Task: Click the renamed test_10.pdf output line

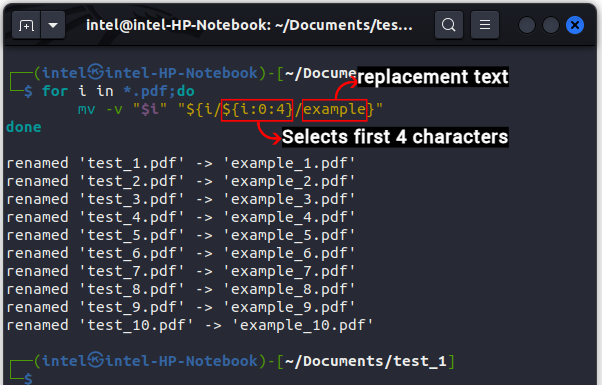Action: tap(190, 326)
